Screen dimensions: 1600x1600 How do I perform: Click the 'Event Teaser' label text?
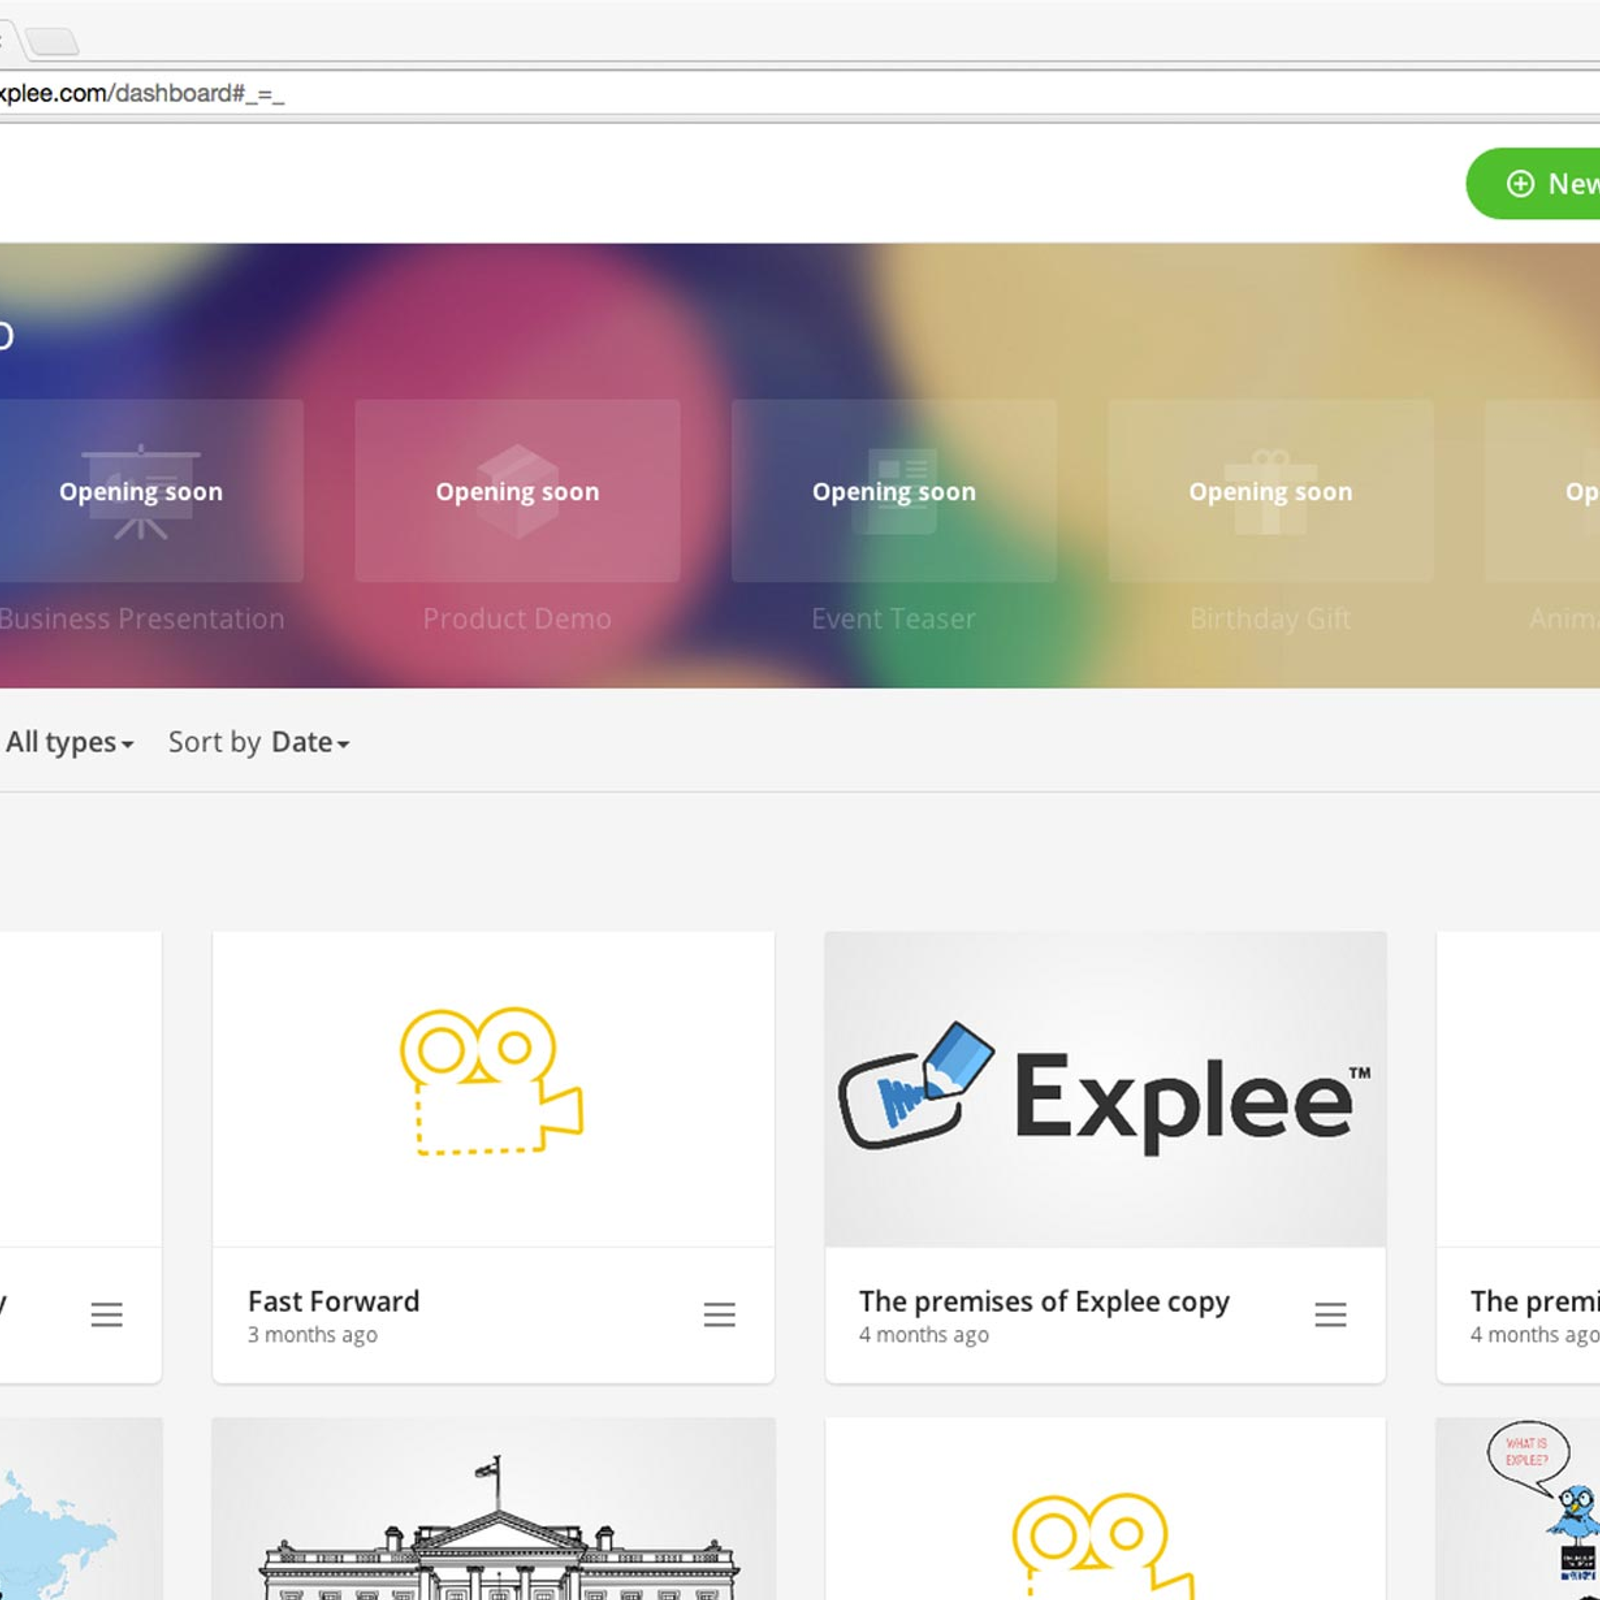[x=894, y=619]
